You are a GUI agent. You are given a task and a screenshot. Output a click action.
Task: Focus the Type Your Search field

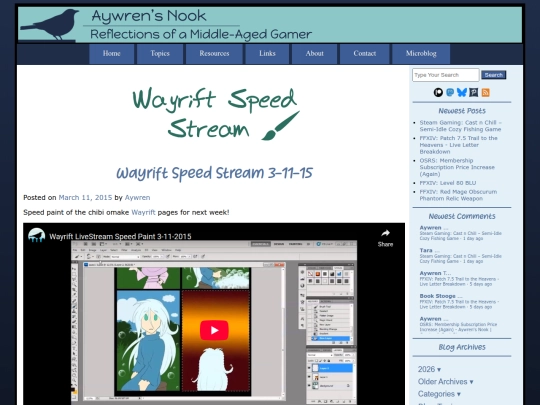(445, 75)
